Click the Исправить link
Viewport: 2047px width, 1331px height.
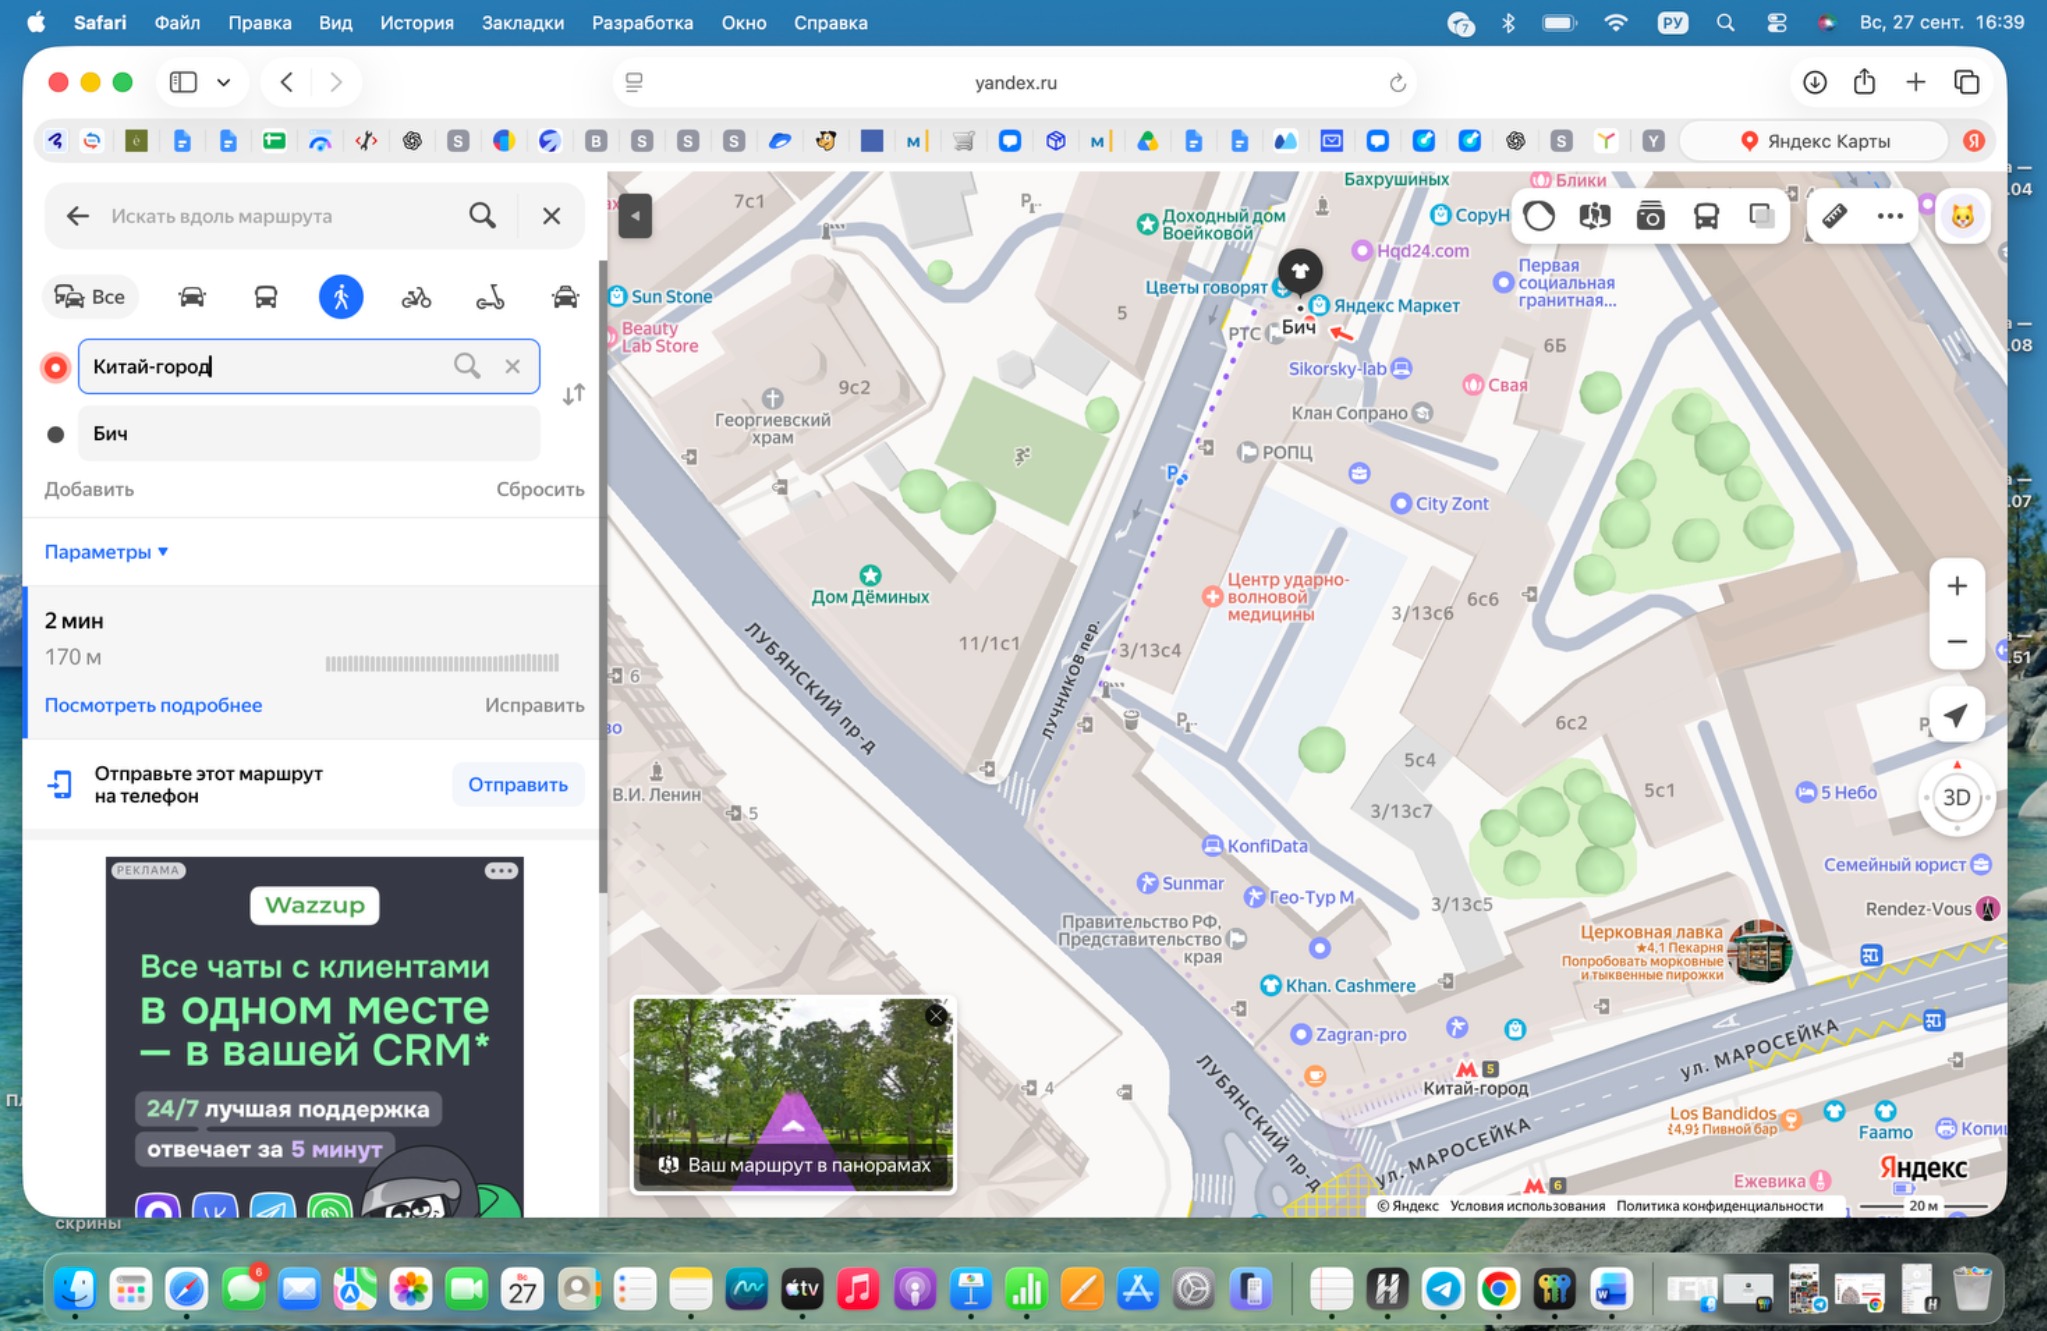tap(535, 705)
